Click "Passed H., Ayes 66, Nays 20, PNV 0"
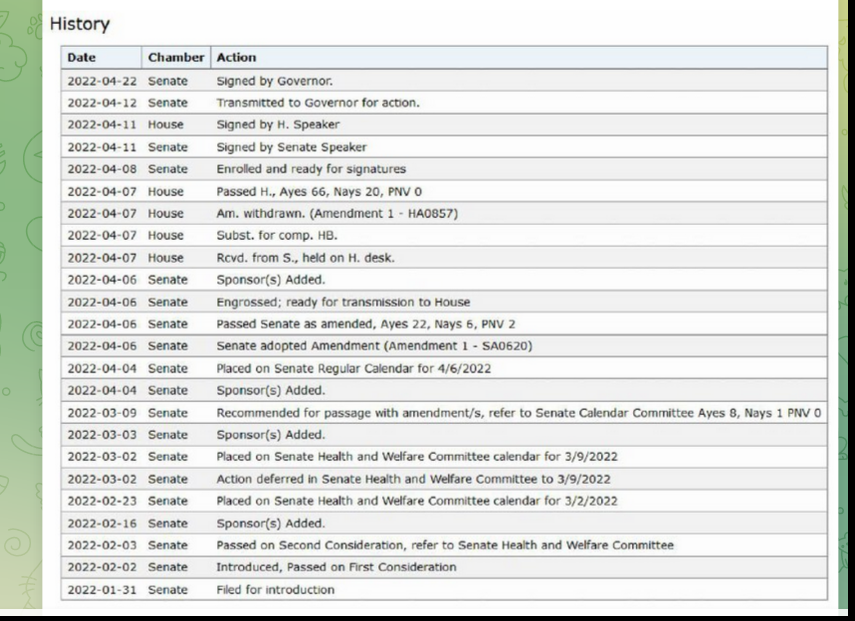 319,191
